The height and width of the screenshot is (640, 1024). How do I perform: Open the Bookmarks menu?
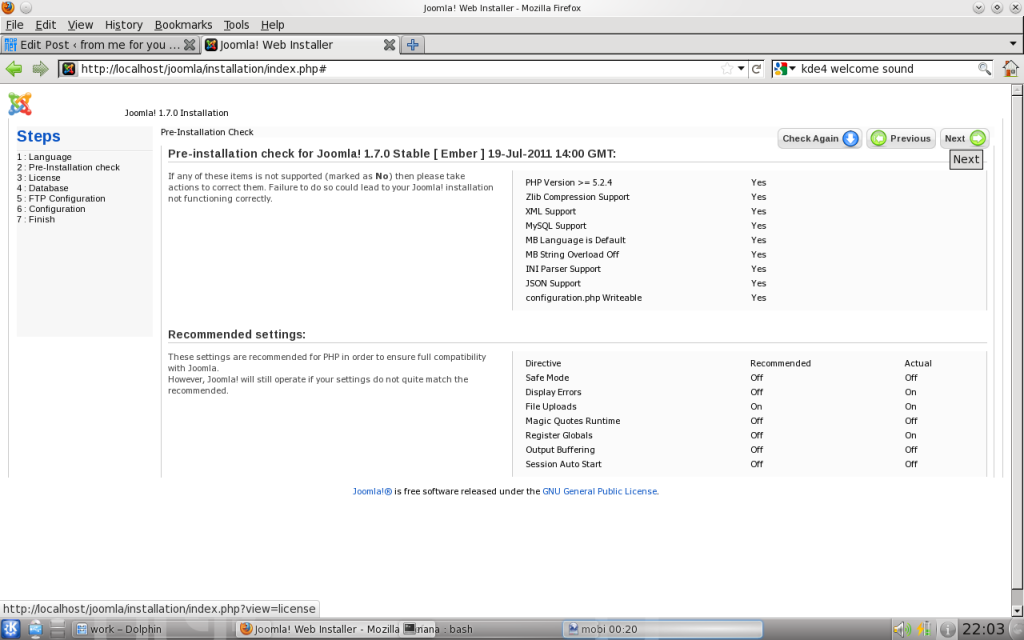pos(183,25)
